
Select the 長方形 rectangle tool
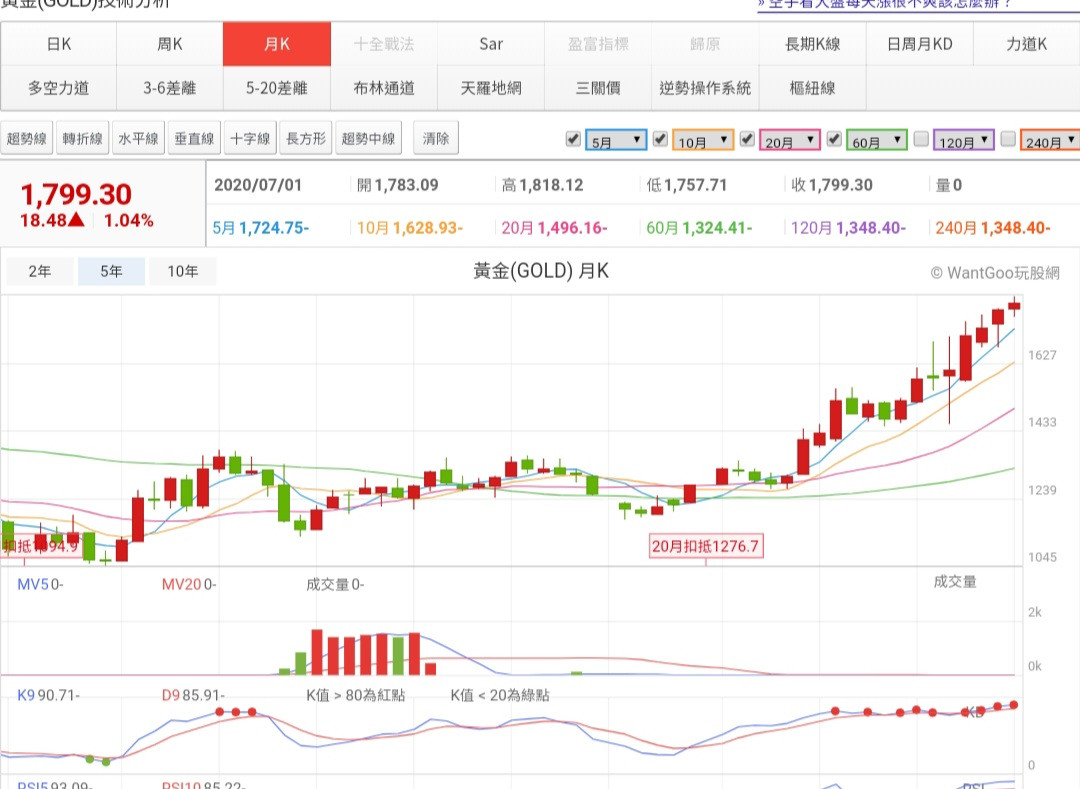click(306, 139)
